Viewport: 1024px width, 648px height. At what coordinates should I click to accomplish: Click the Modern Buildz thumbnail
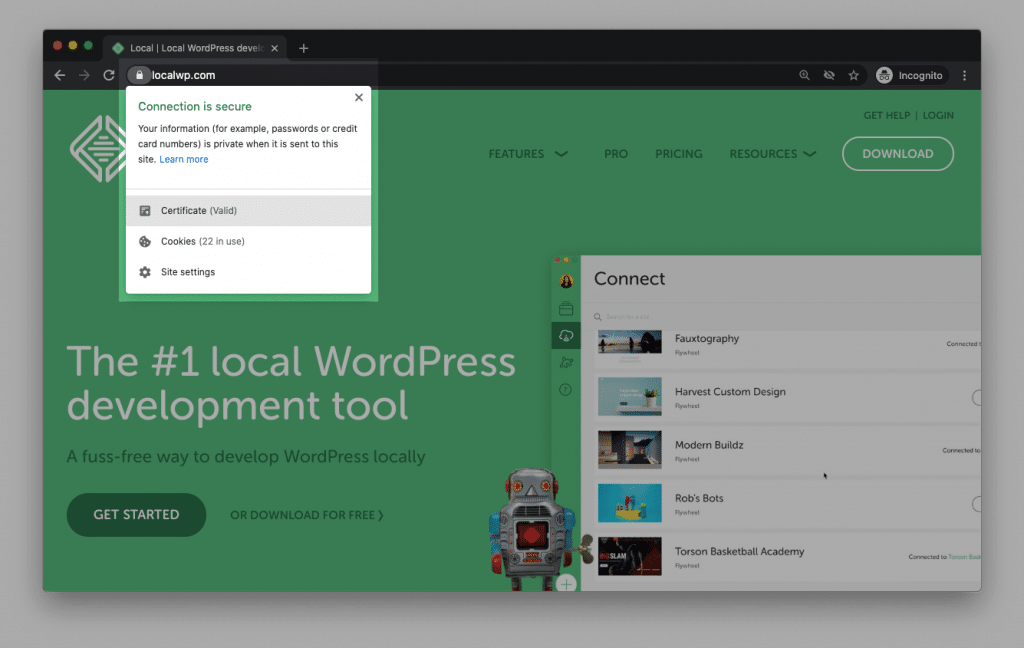coord(630,449)
